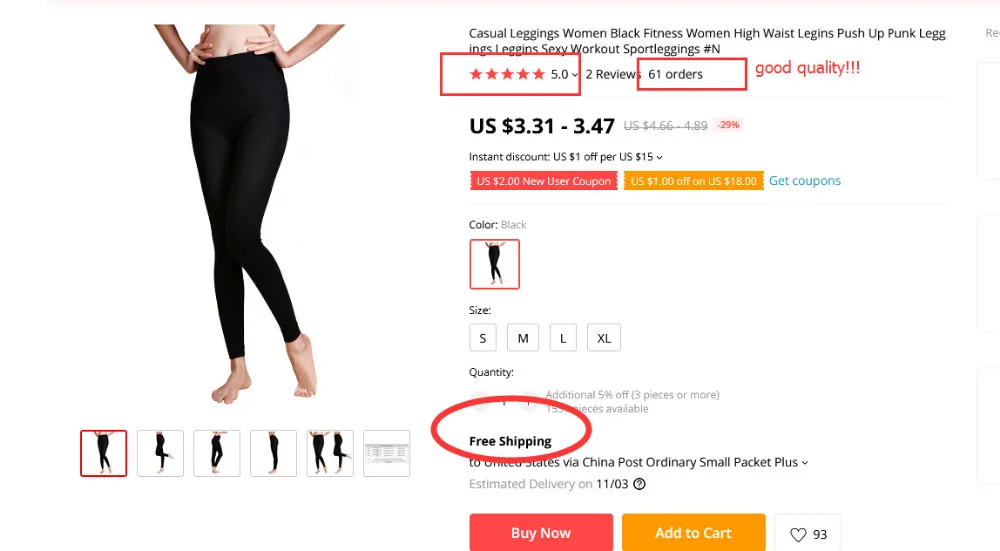Open the China Post shipping method dropdown
The height and width of the screenshot is (551, 1000).
pyautogui.click(x=804, y=462)
